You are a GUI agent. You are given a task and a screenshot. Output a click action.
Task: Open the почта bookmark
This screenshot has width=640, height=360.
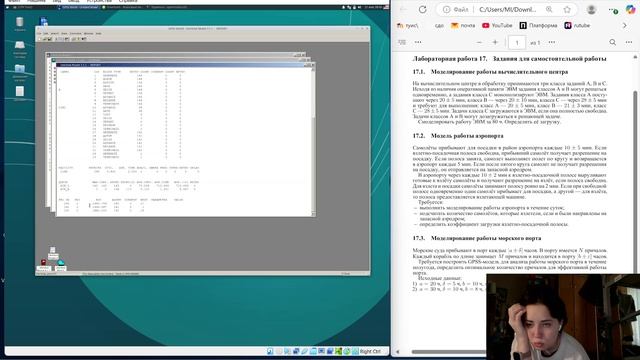coord(463,25)
